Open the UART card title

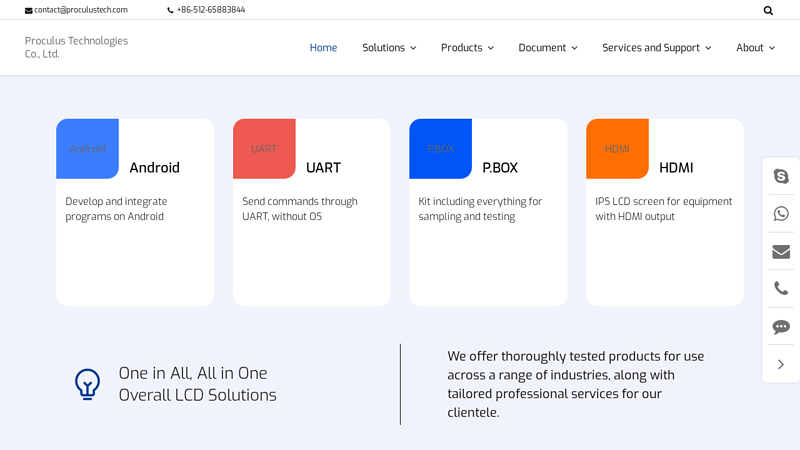(323, 167)
